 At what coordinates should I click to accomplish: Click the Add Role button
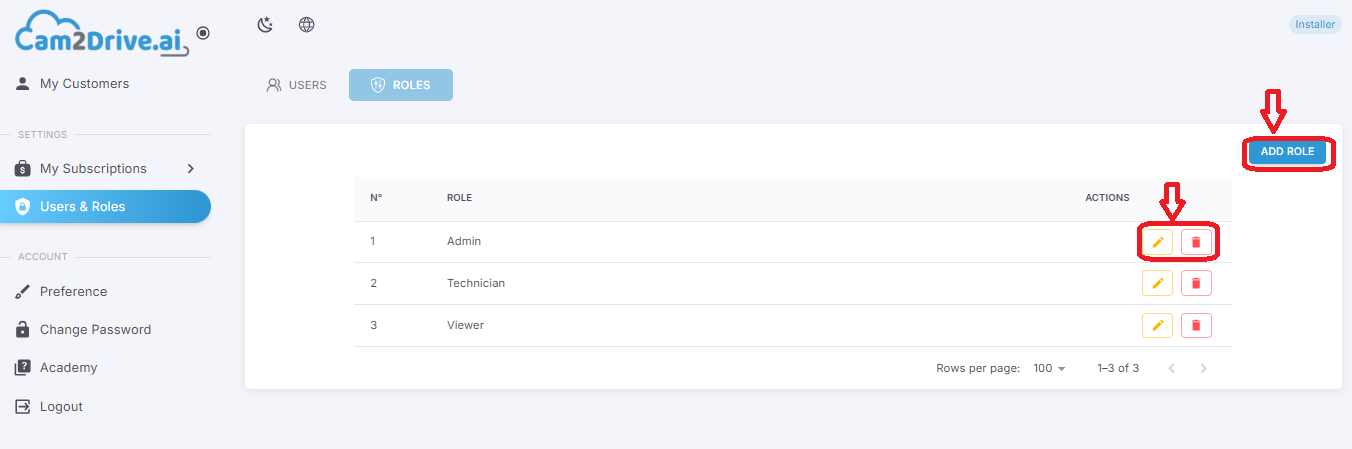point(1287,152)
